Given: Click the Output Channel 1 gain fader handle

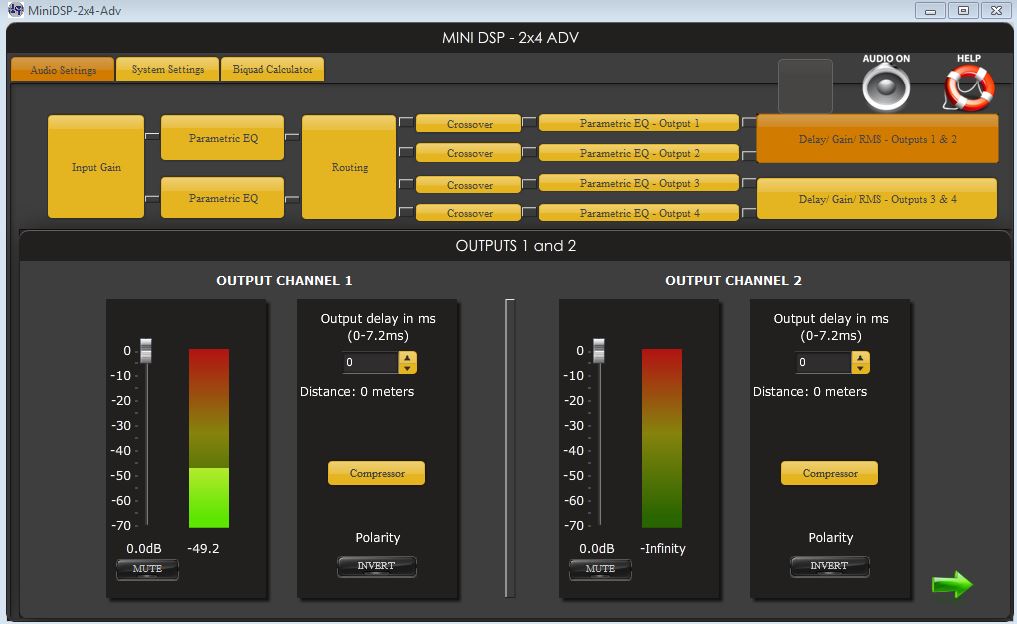Looking at the screenshot, I should 146,350.
